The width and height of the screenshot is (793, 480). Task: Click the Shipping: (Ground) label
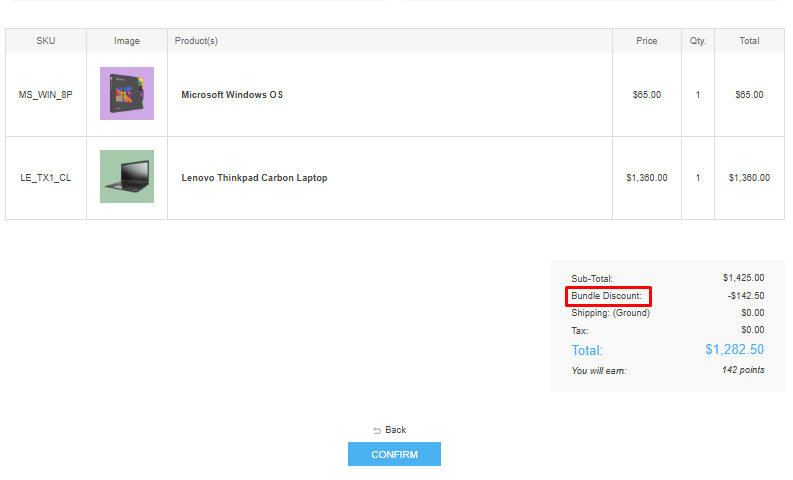[x=610, y=313]
